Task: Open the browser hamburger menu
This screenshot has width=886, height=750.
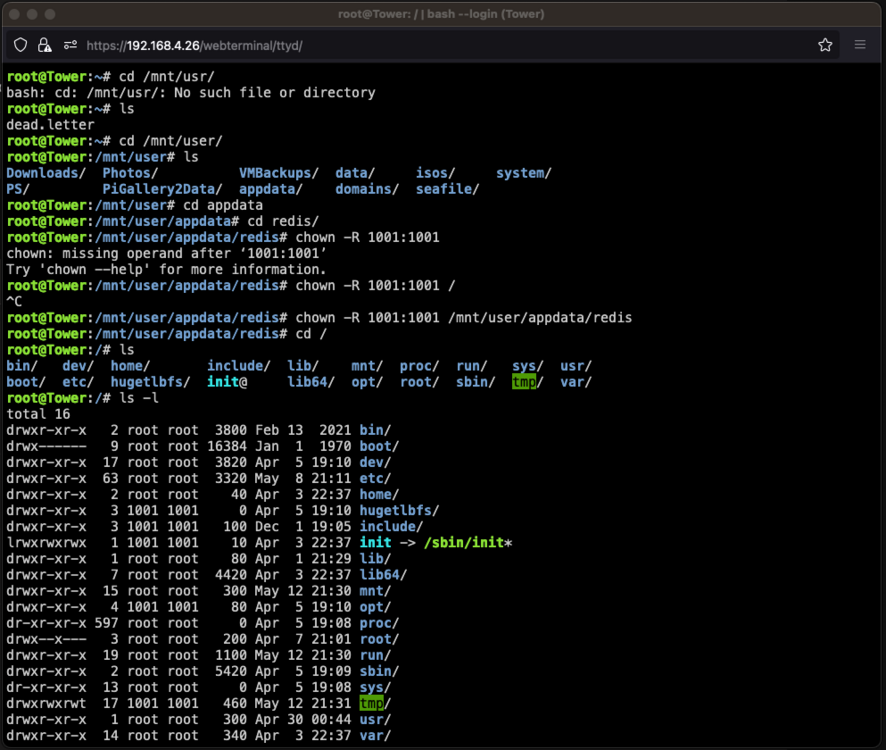Action: tap(860, 45)
